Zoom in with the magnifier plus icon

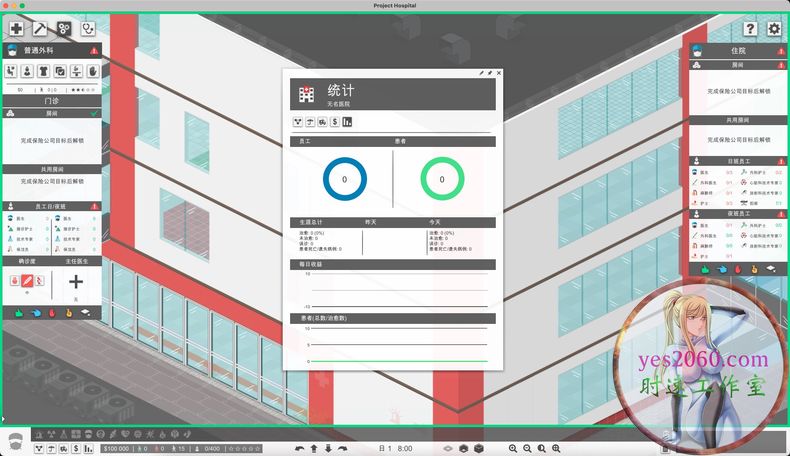513,448
